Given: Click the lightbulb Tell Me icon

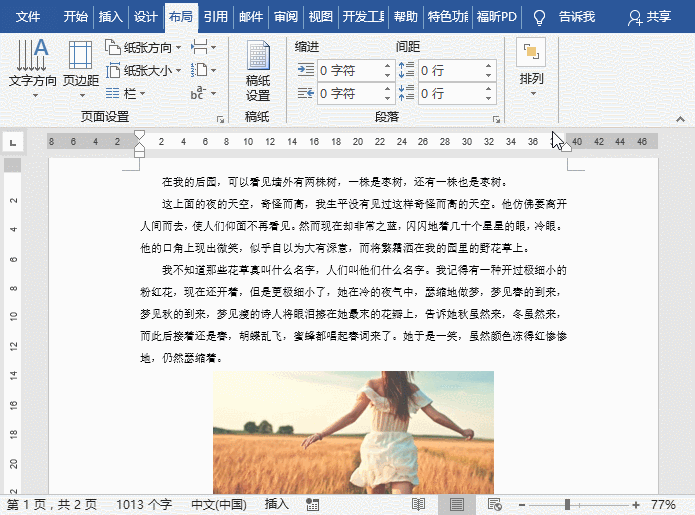Looking at the screenshot, I should click(539, 17).
